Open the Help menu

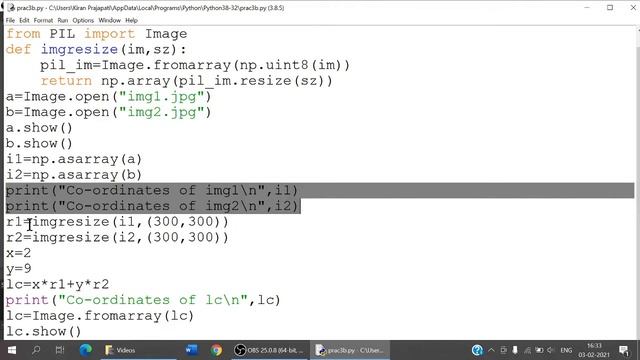pyautogui.click(x=131, y=20)
